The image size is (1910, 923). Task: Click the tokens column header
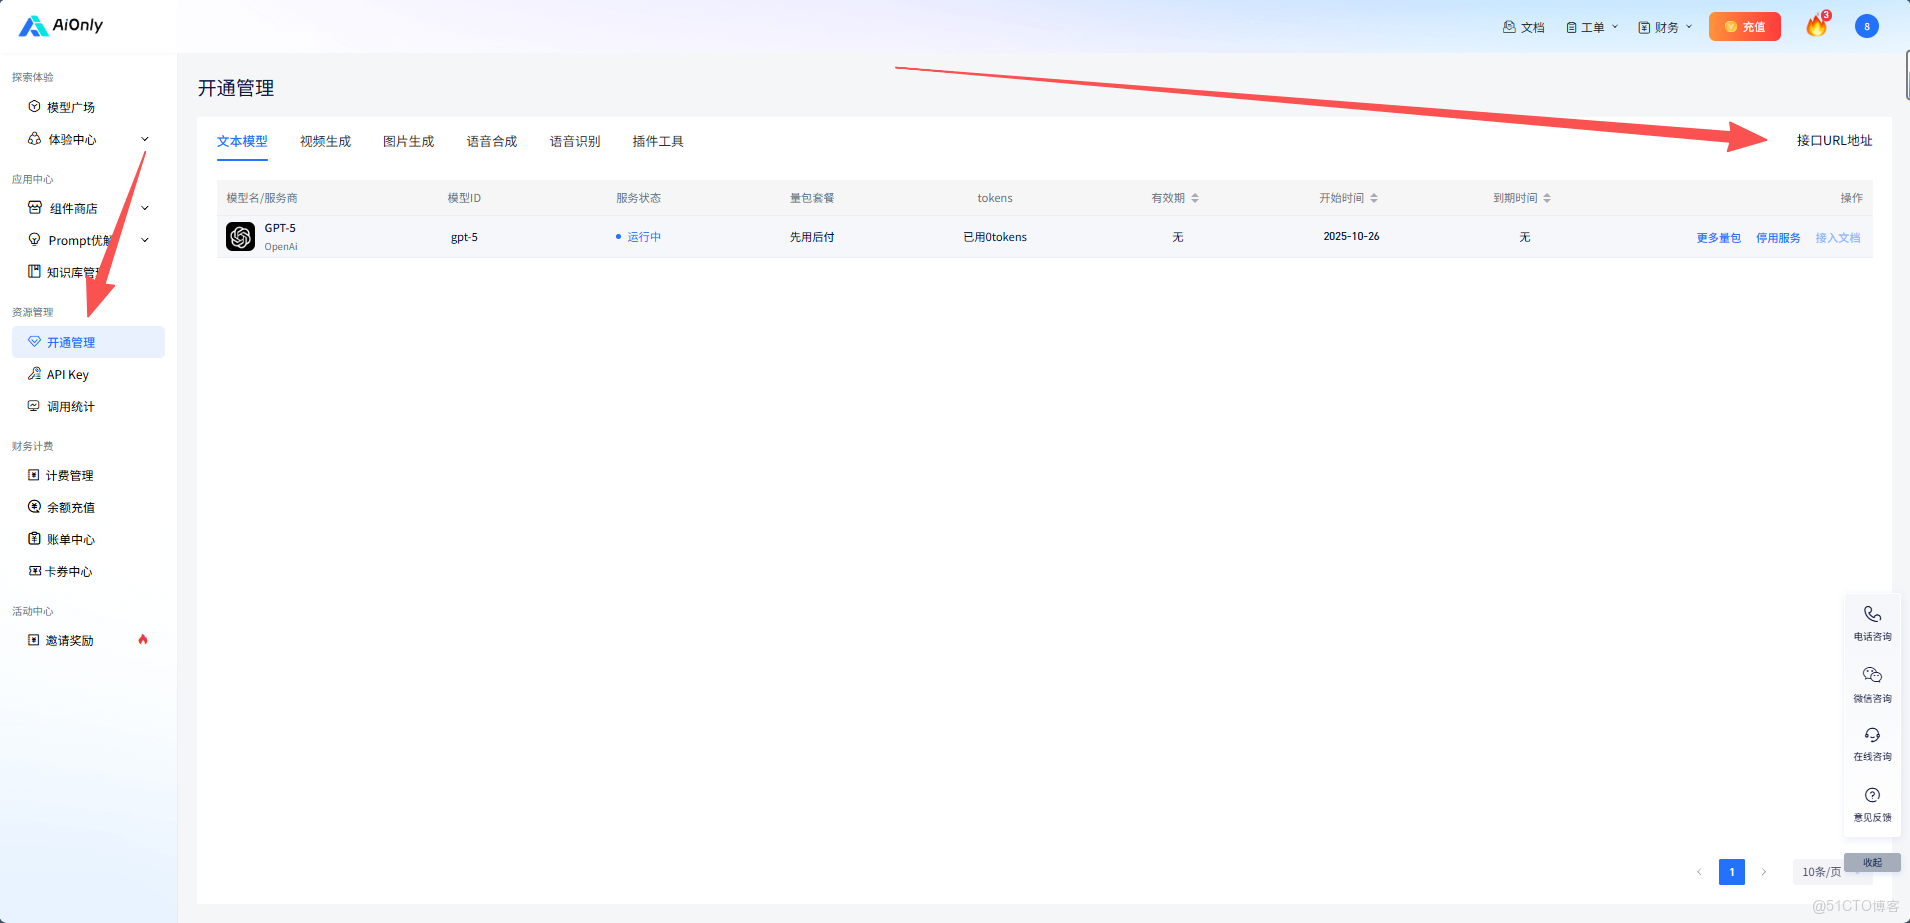click(995, 198)
